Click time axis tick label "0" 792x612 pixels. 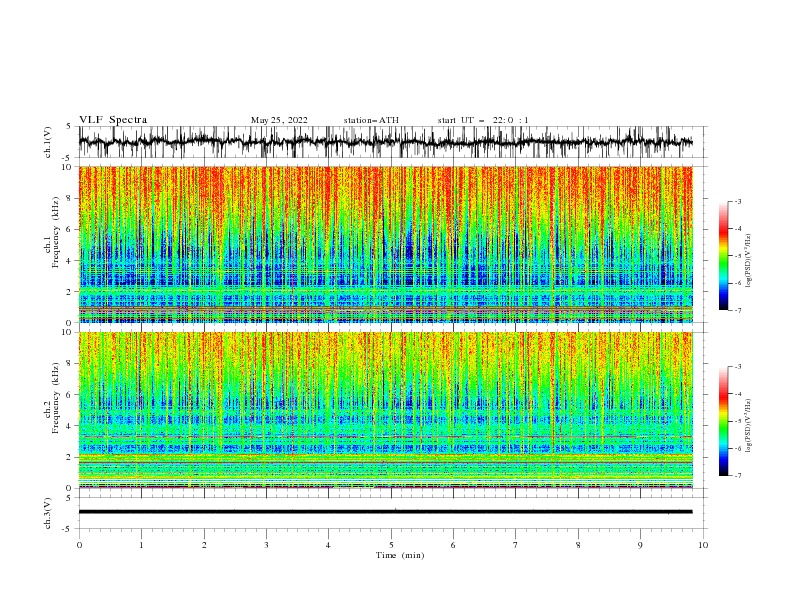click(79, 545)
